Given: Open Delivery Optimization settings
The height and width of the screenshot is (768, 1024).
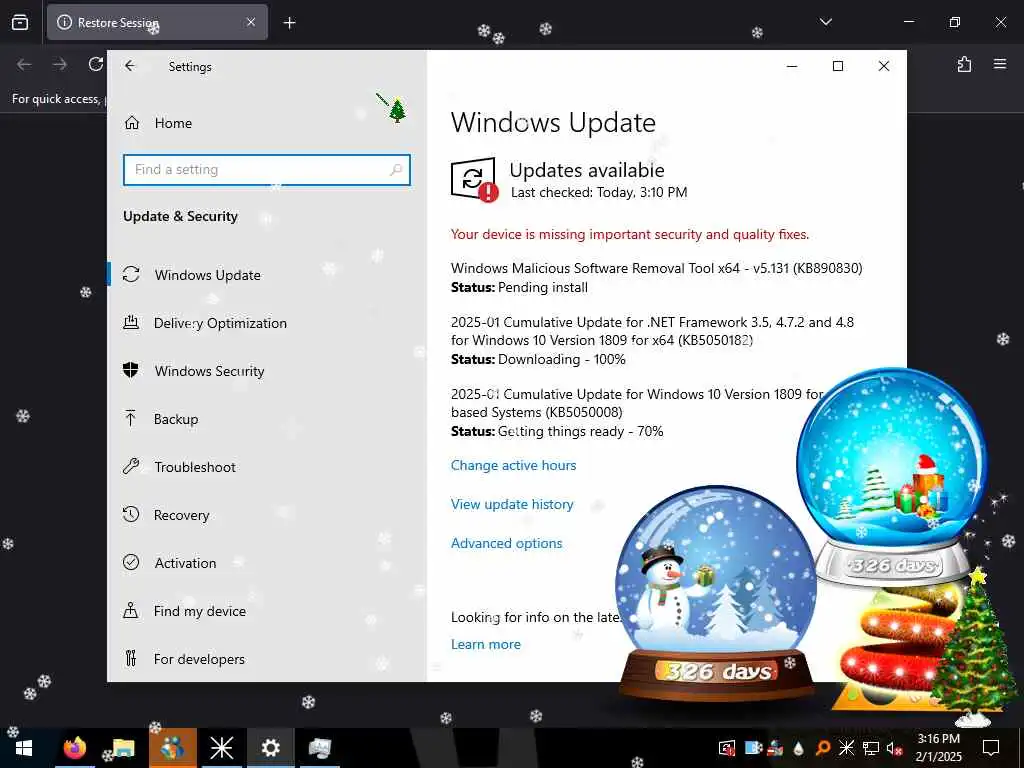Looking at the screenshot, I should tap(220, 323).
